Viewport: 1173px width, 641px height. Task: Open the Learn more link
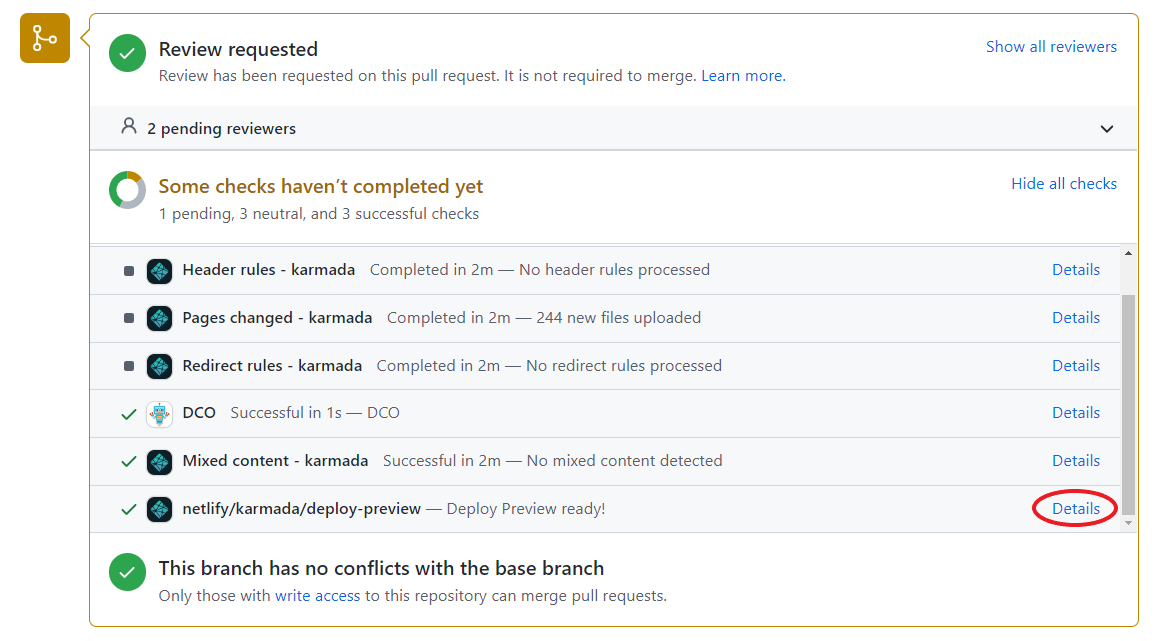pos(742,75)
